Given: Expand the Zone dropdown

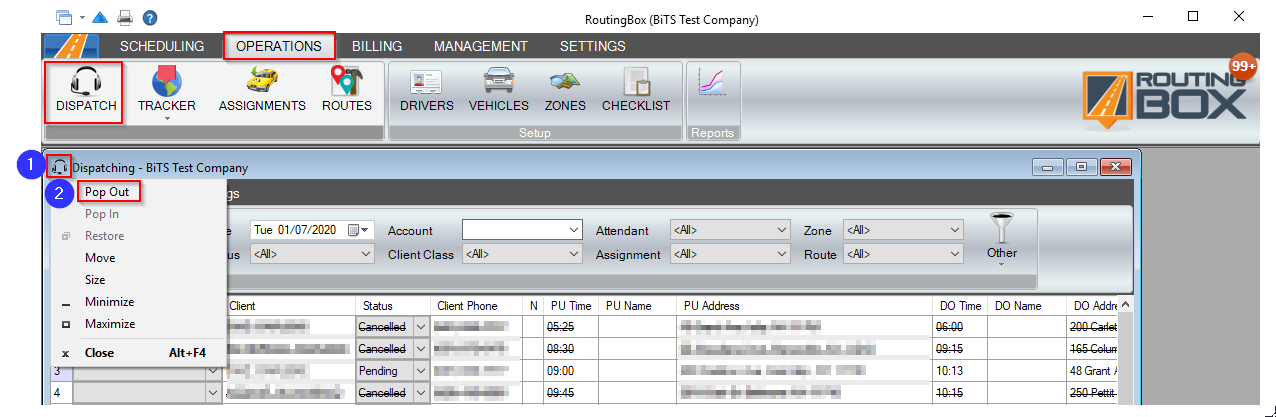Looking at the screenshot, I should (x=955, y=230).
